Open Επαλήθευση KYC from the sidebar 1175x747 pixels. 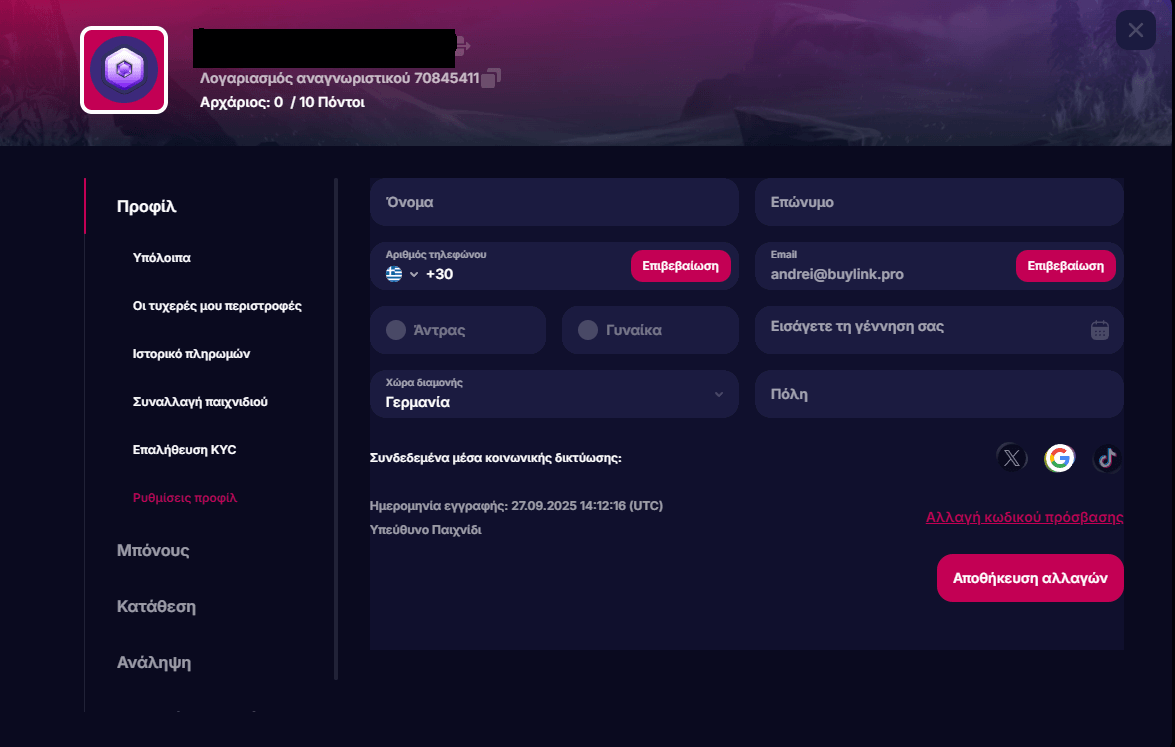[184, 450]
